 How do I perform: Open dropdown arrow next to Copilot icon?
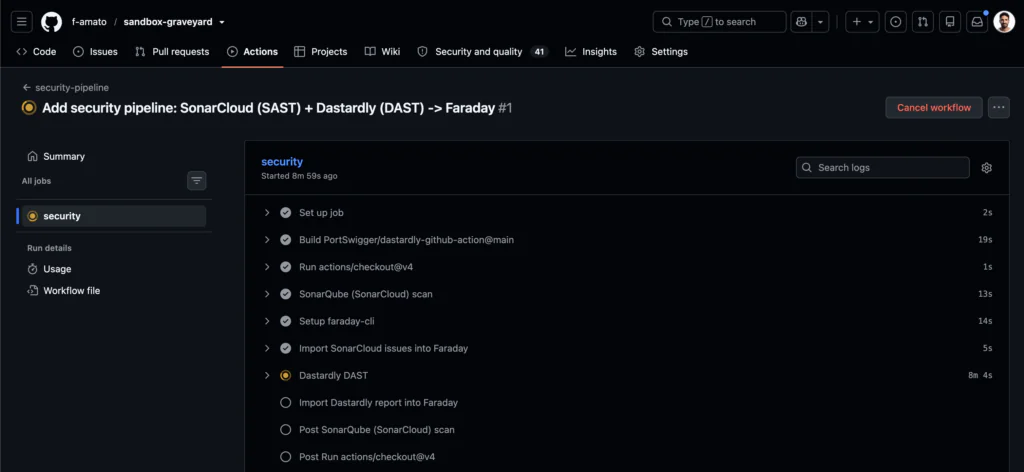pos(820,22)
